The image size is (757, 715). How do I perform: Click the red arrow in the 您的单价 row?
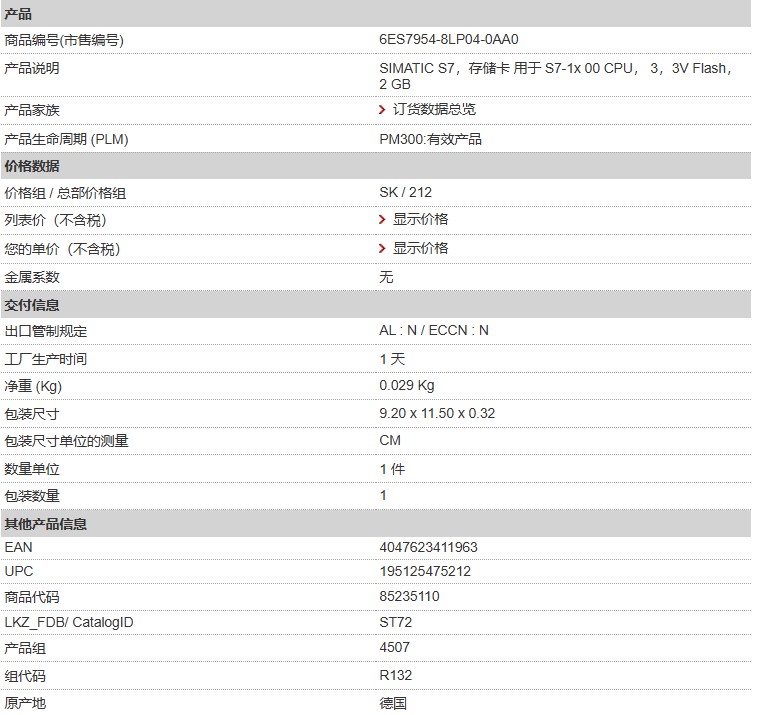(383, 248)
